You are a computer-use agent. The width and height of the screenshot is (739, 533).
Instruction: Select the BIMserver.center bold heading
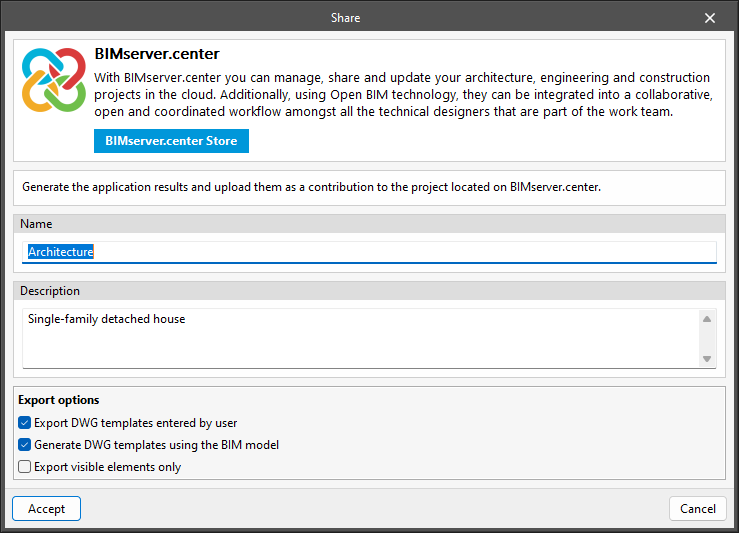(x=156, y=54)
